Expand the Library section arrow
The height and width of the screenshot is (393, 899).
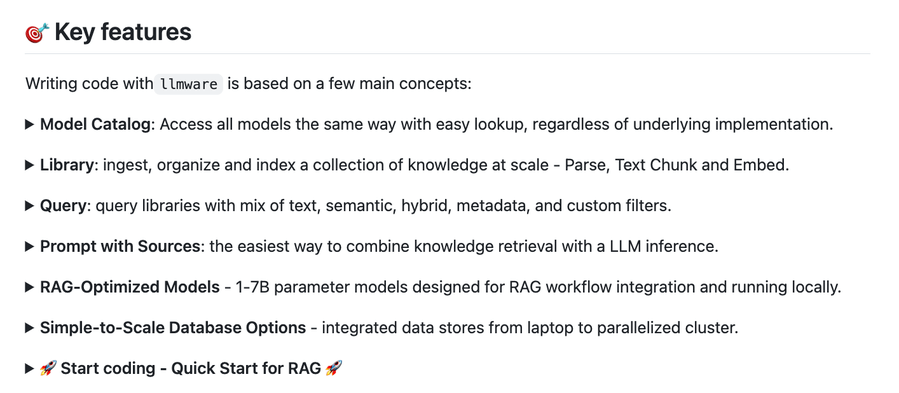(30, 165)
